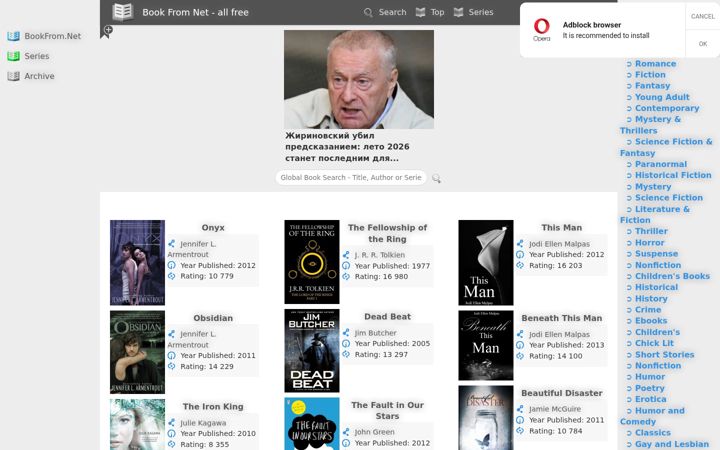Click the Series book icon in header
The height and width of the screenshot is (450, 720).
458,12
